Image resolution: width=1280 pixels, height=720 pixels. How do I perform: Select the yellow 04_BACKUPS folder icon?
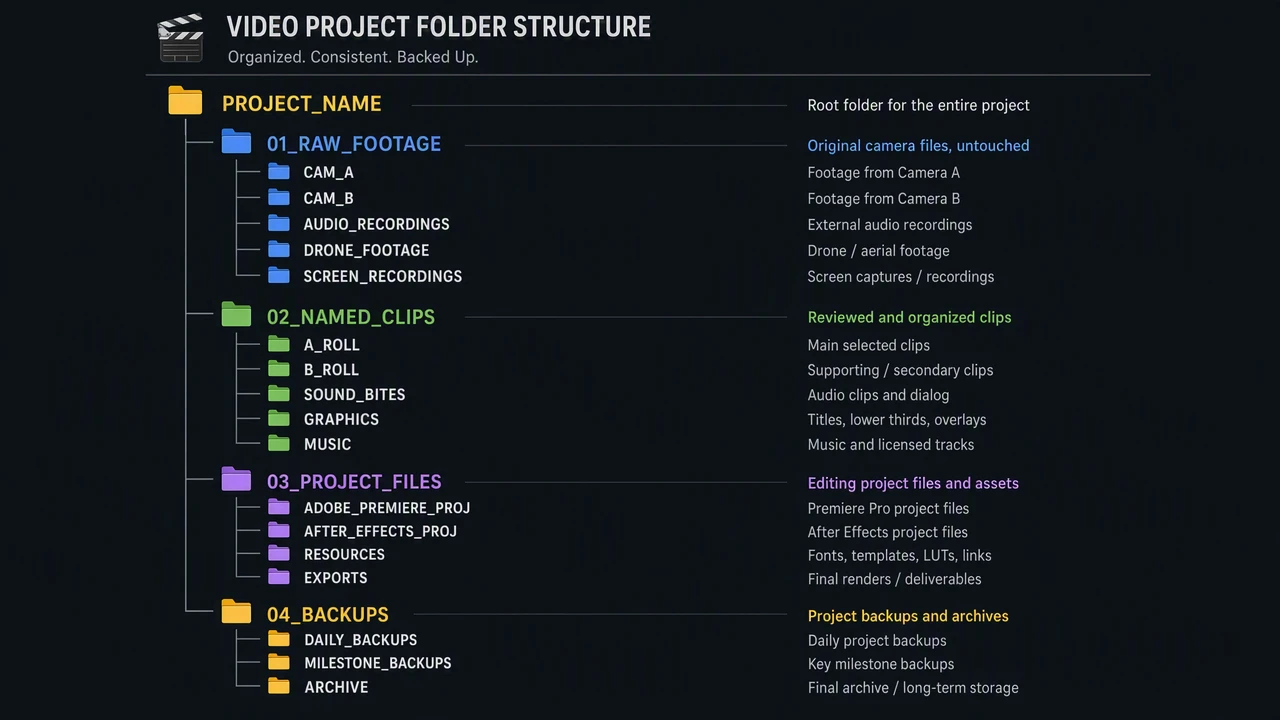coord(236,611)
